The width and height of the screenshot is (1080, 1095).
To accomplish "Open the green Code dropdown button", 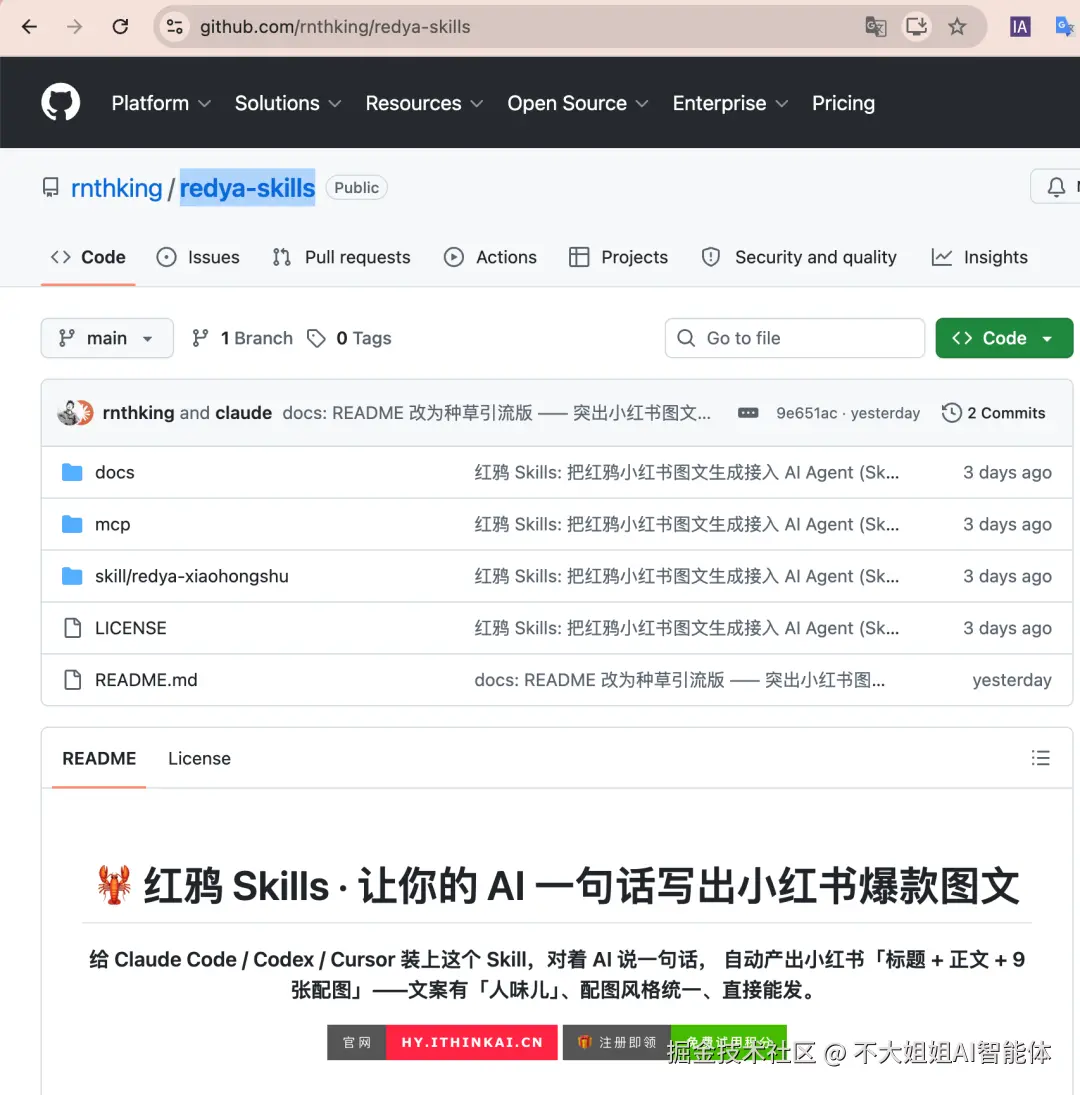I will point(1004,338).
